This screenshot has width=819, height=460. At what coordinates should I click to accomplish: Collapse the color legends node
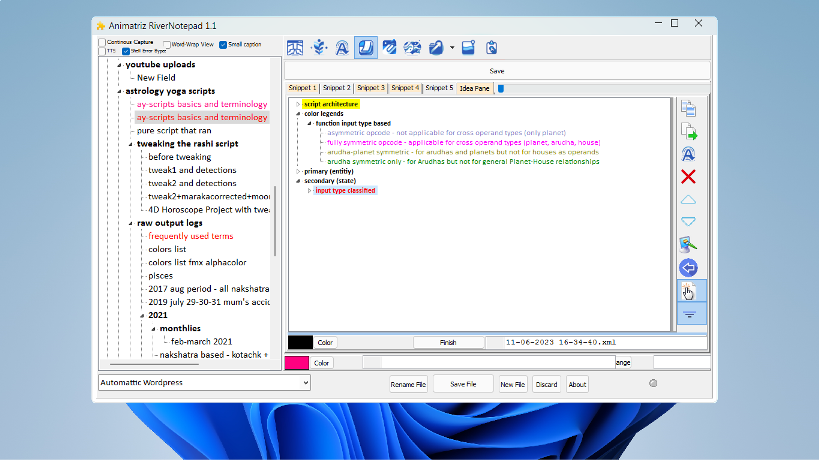(298, 114)
